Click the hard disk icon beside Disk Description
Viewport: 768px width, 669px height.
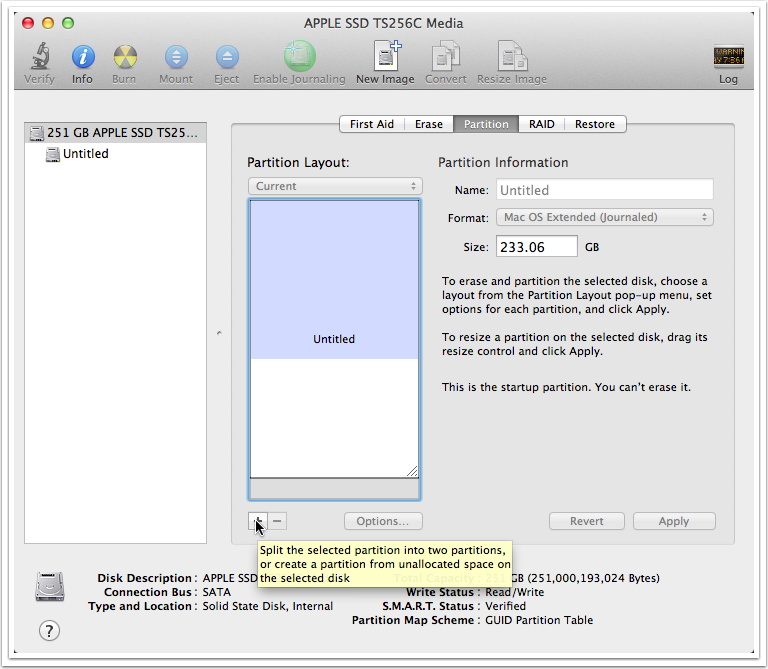[x=49, y=586]
